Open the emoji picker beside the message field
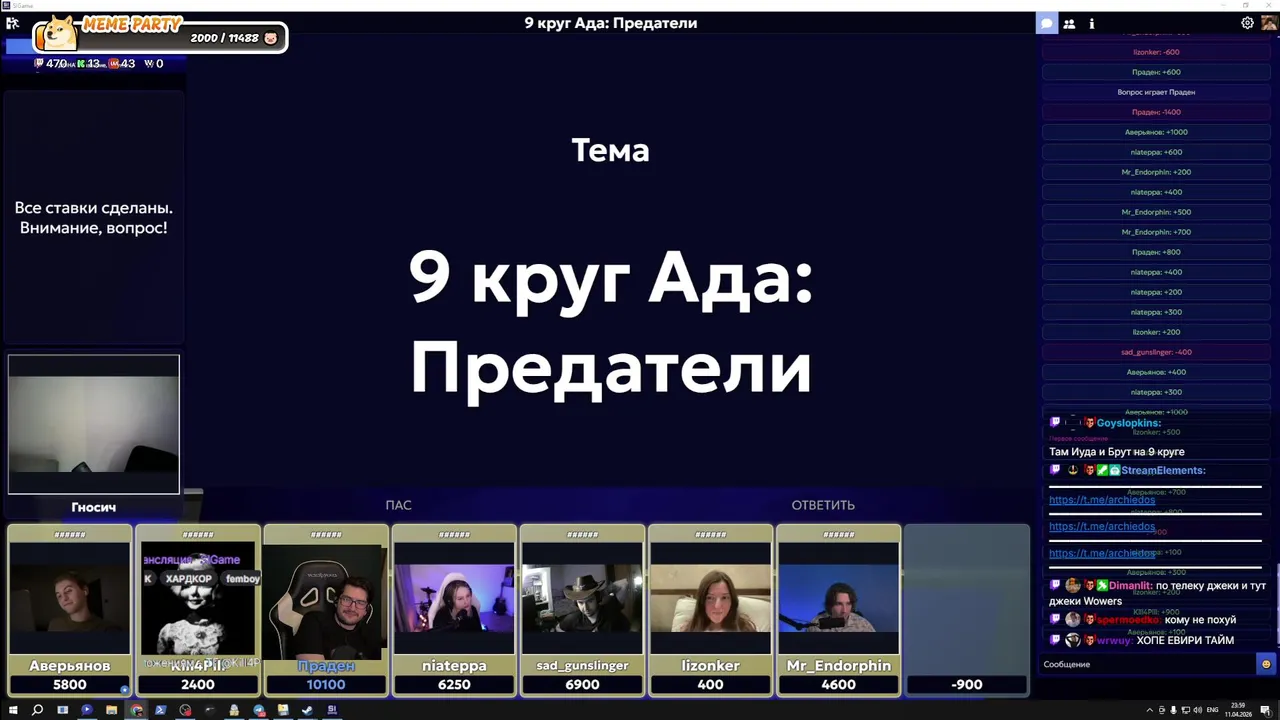Viewport: 1280px width, 720px height. (1266, 664)
